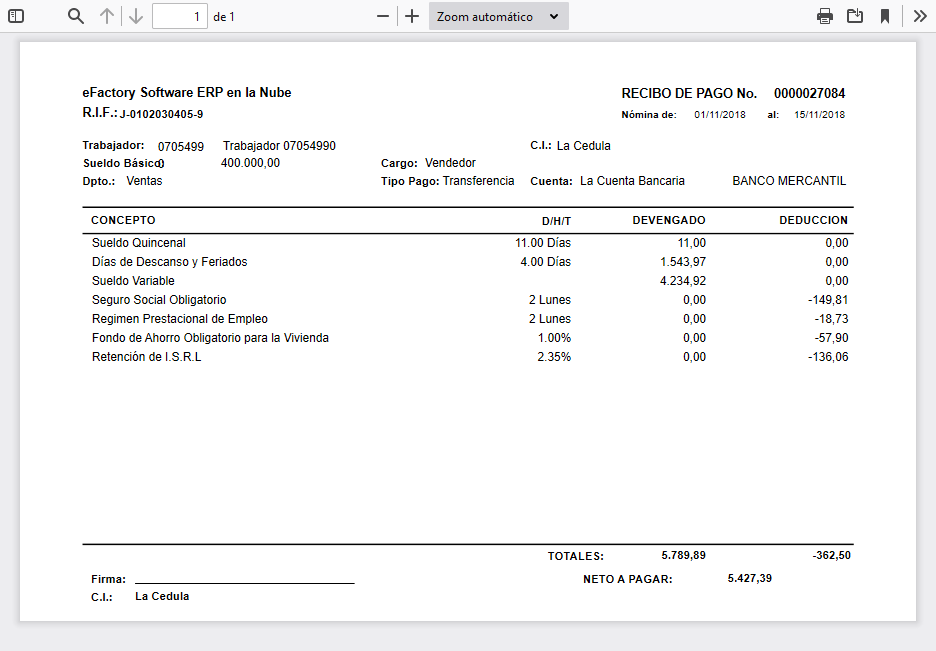Image resolution: width=936 pixels, height=651 pixels.
Task: Open the print dialog with the printer icon
Action: [x=824, y=15]
